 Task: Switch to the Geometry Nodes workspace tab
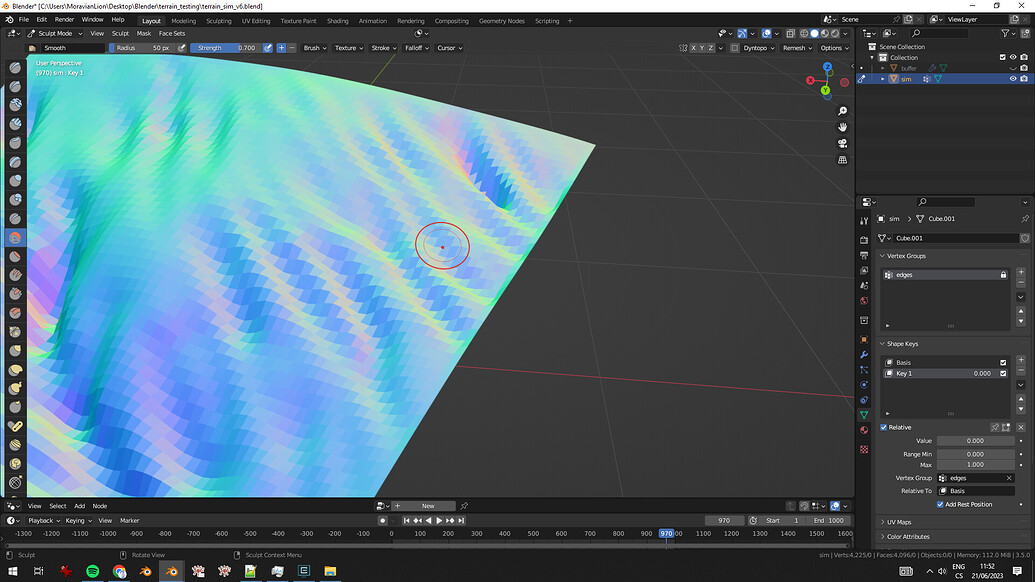point(502,21)
